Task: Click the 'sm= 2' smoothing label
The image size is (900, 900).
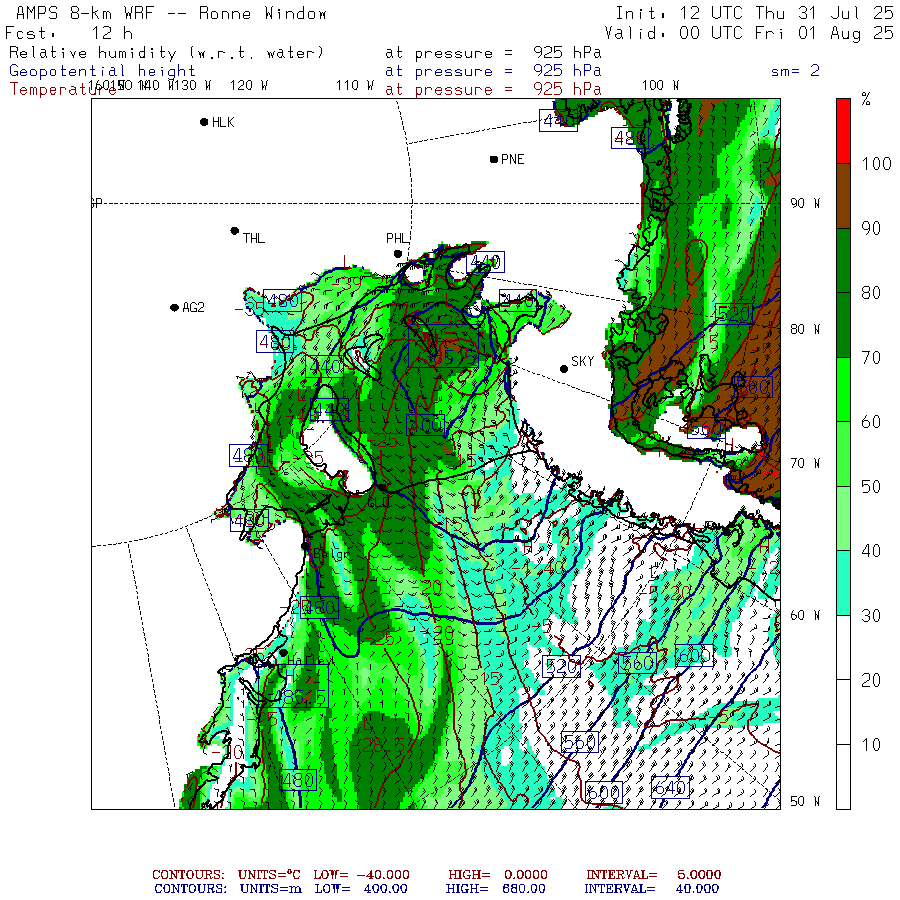Action: click(x=796, y=71)
